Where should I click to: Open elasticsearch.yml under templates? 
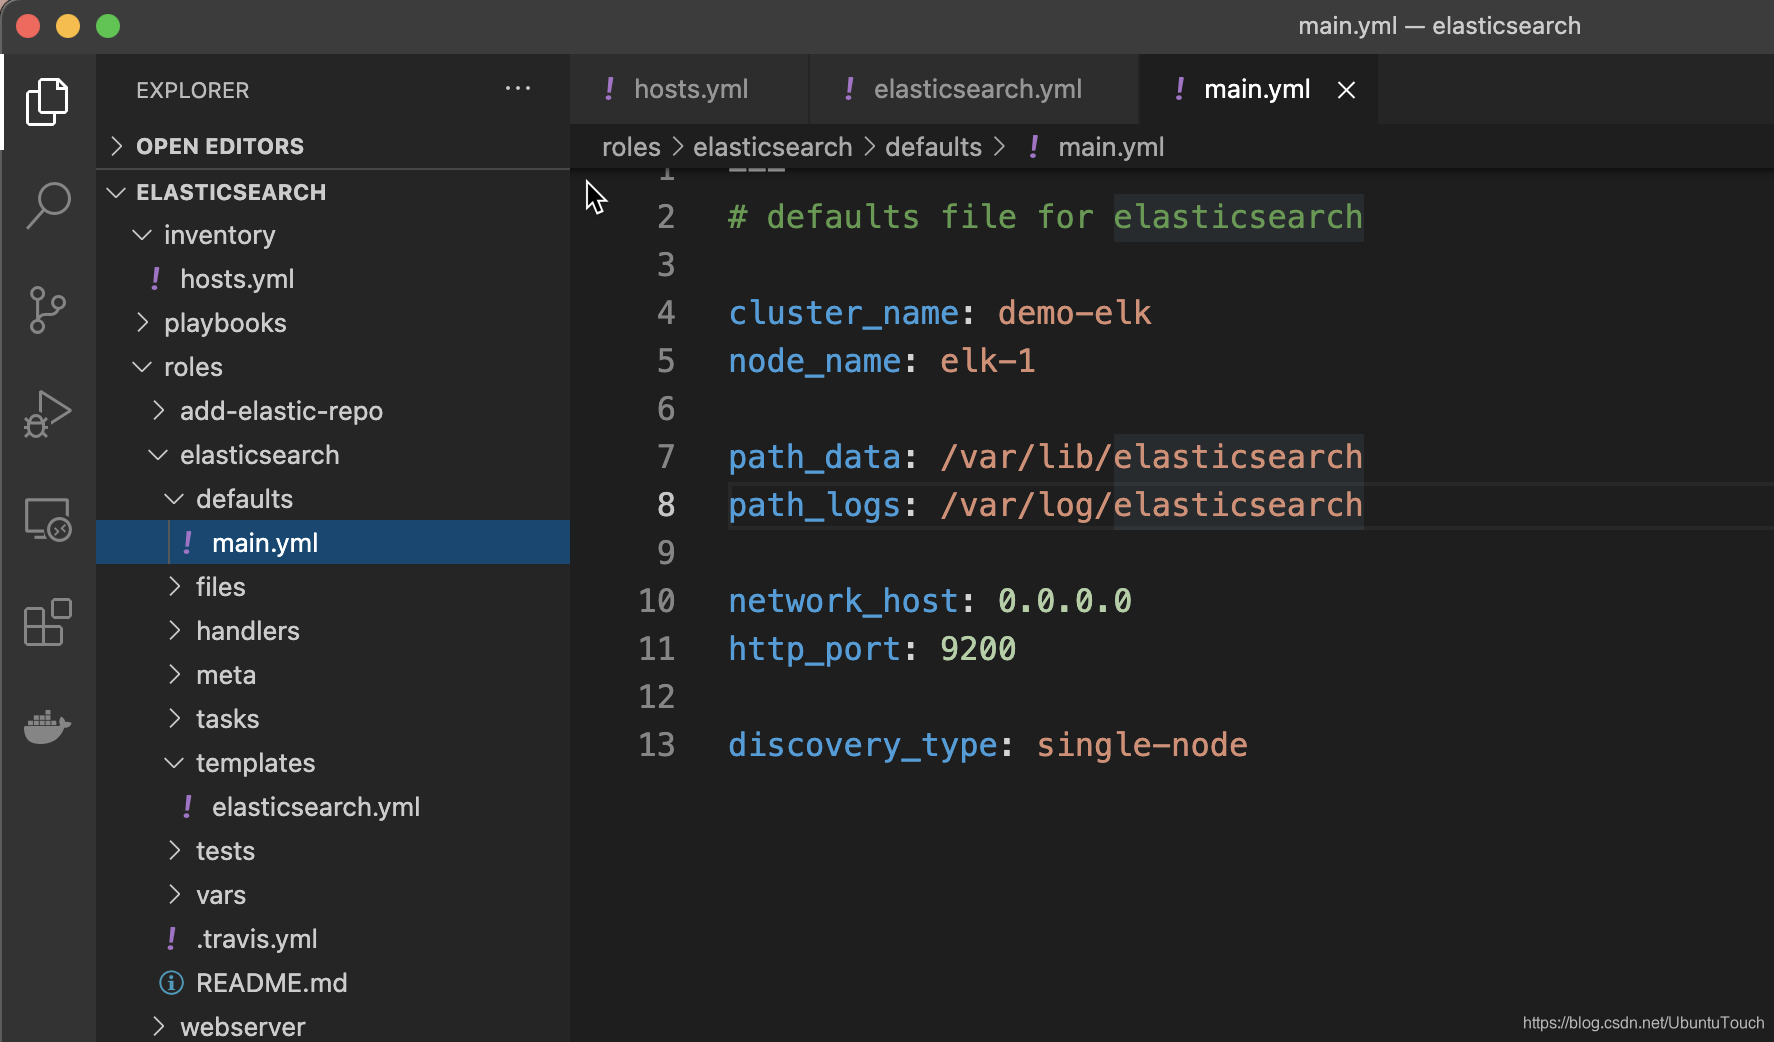pos(333,807)
